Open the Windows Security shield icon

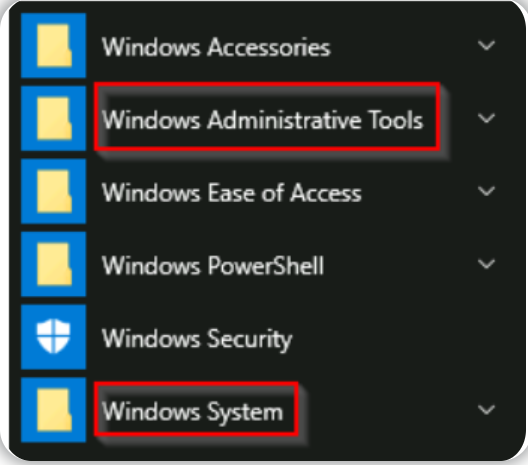point(54,337)
